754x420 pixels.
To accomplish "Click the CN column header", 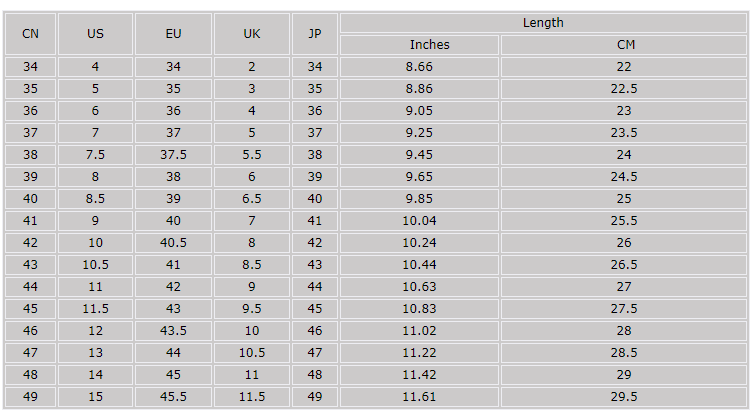I will [x=30, y=34].
